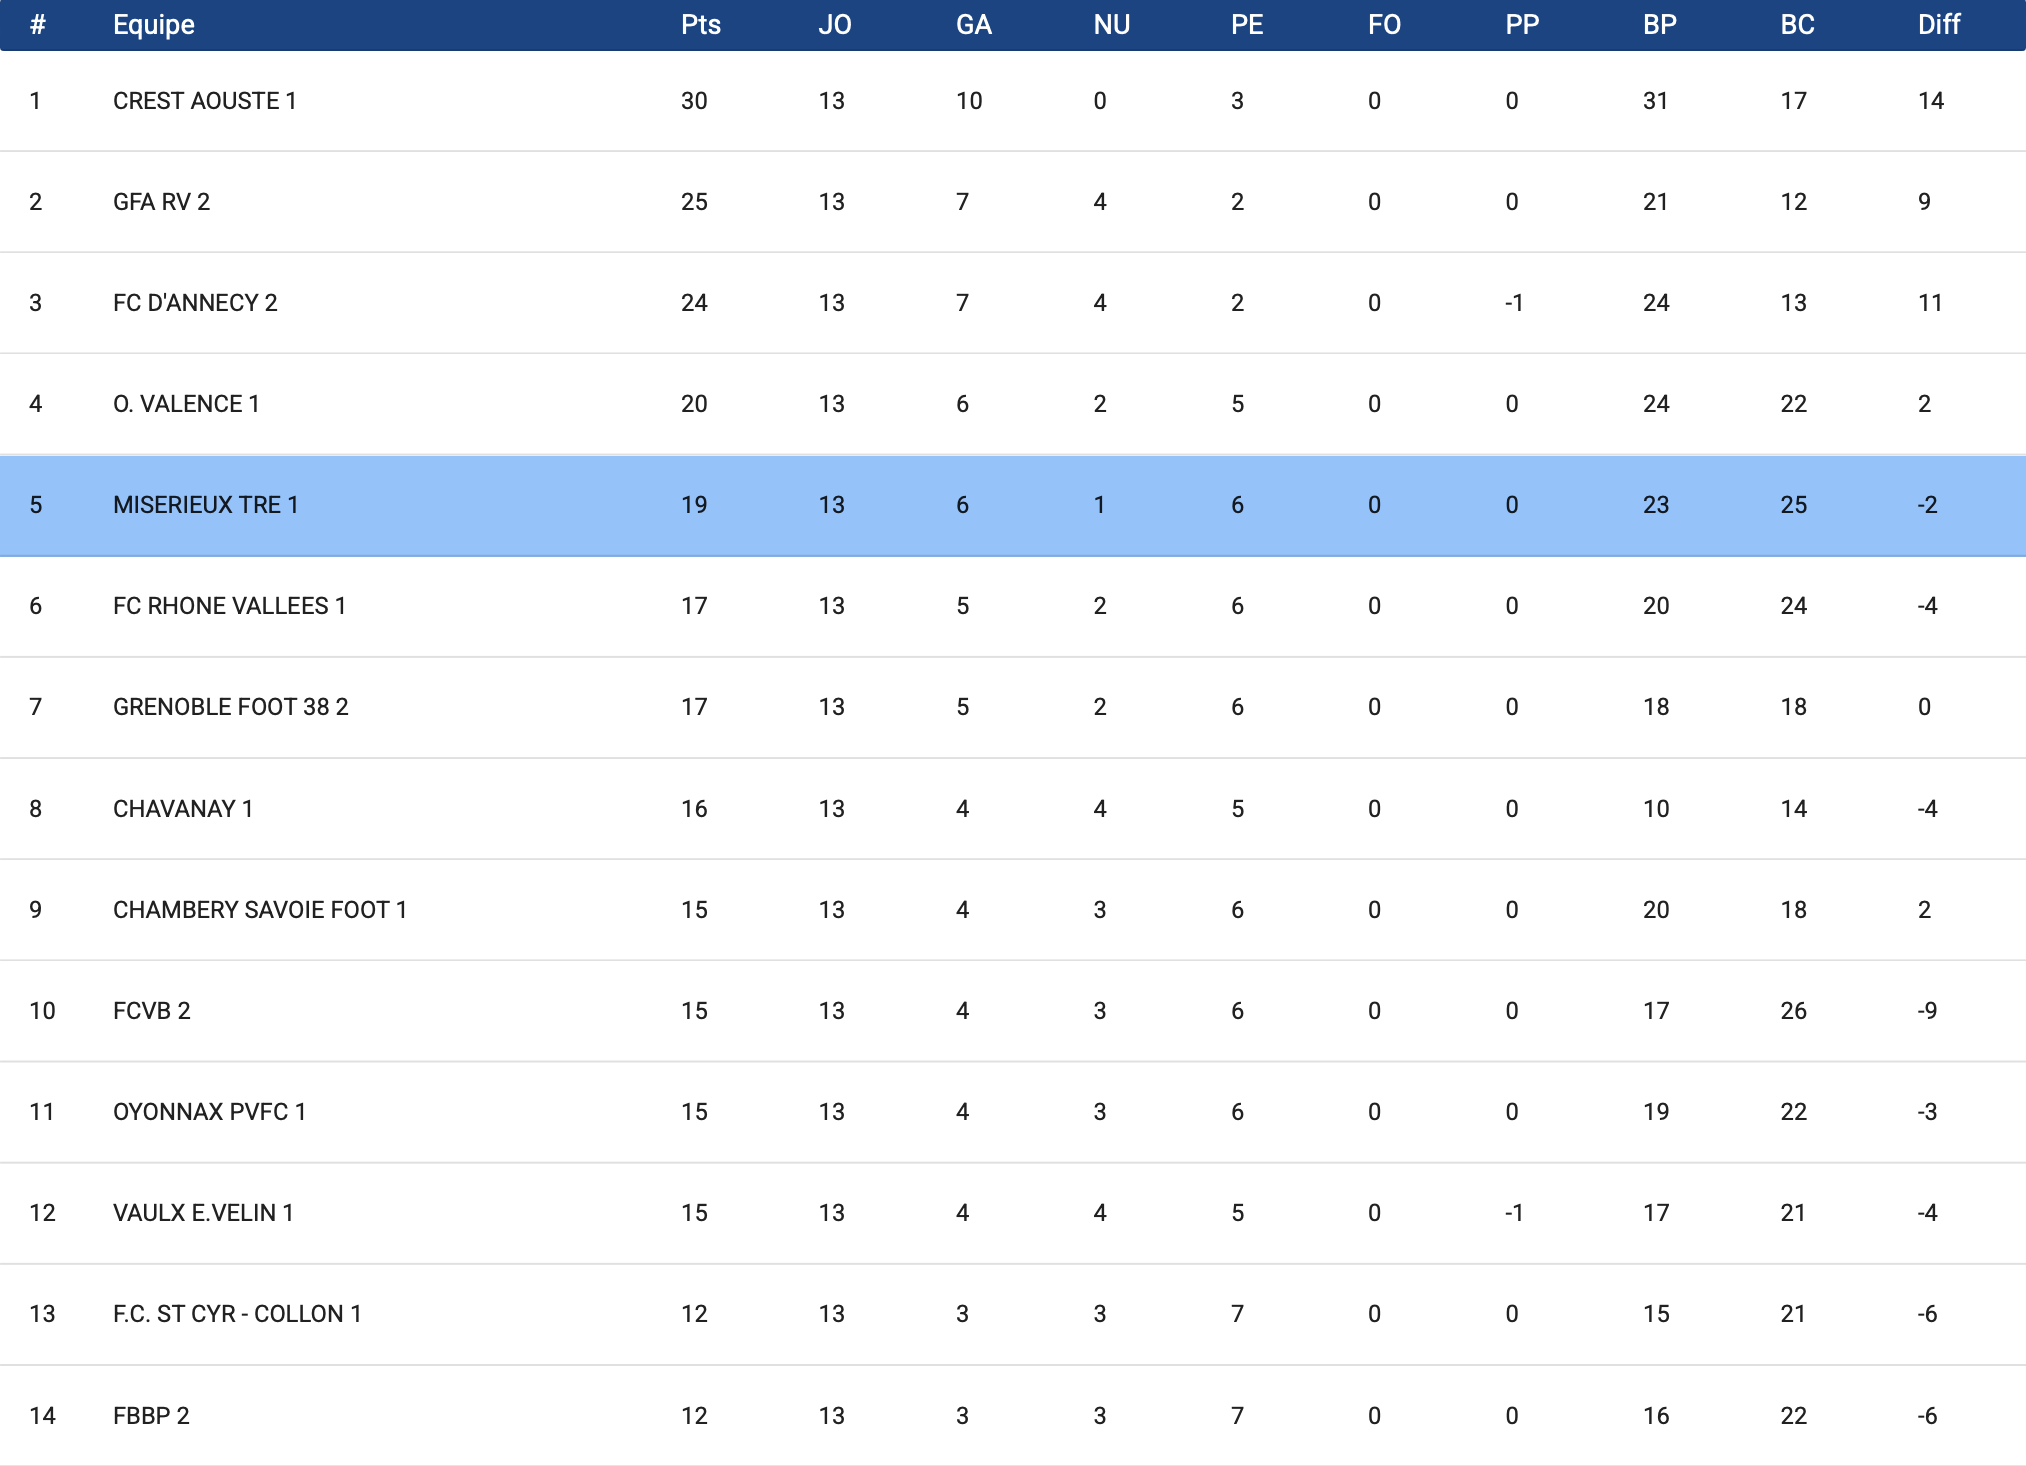Select CHAMBERY SAVOIE FOOT 1
The width and height of the screenshot is (2026, 1466).
259,910
